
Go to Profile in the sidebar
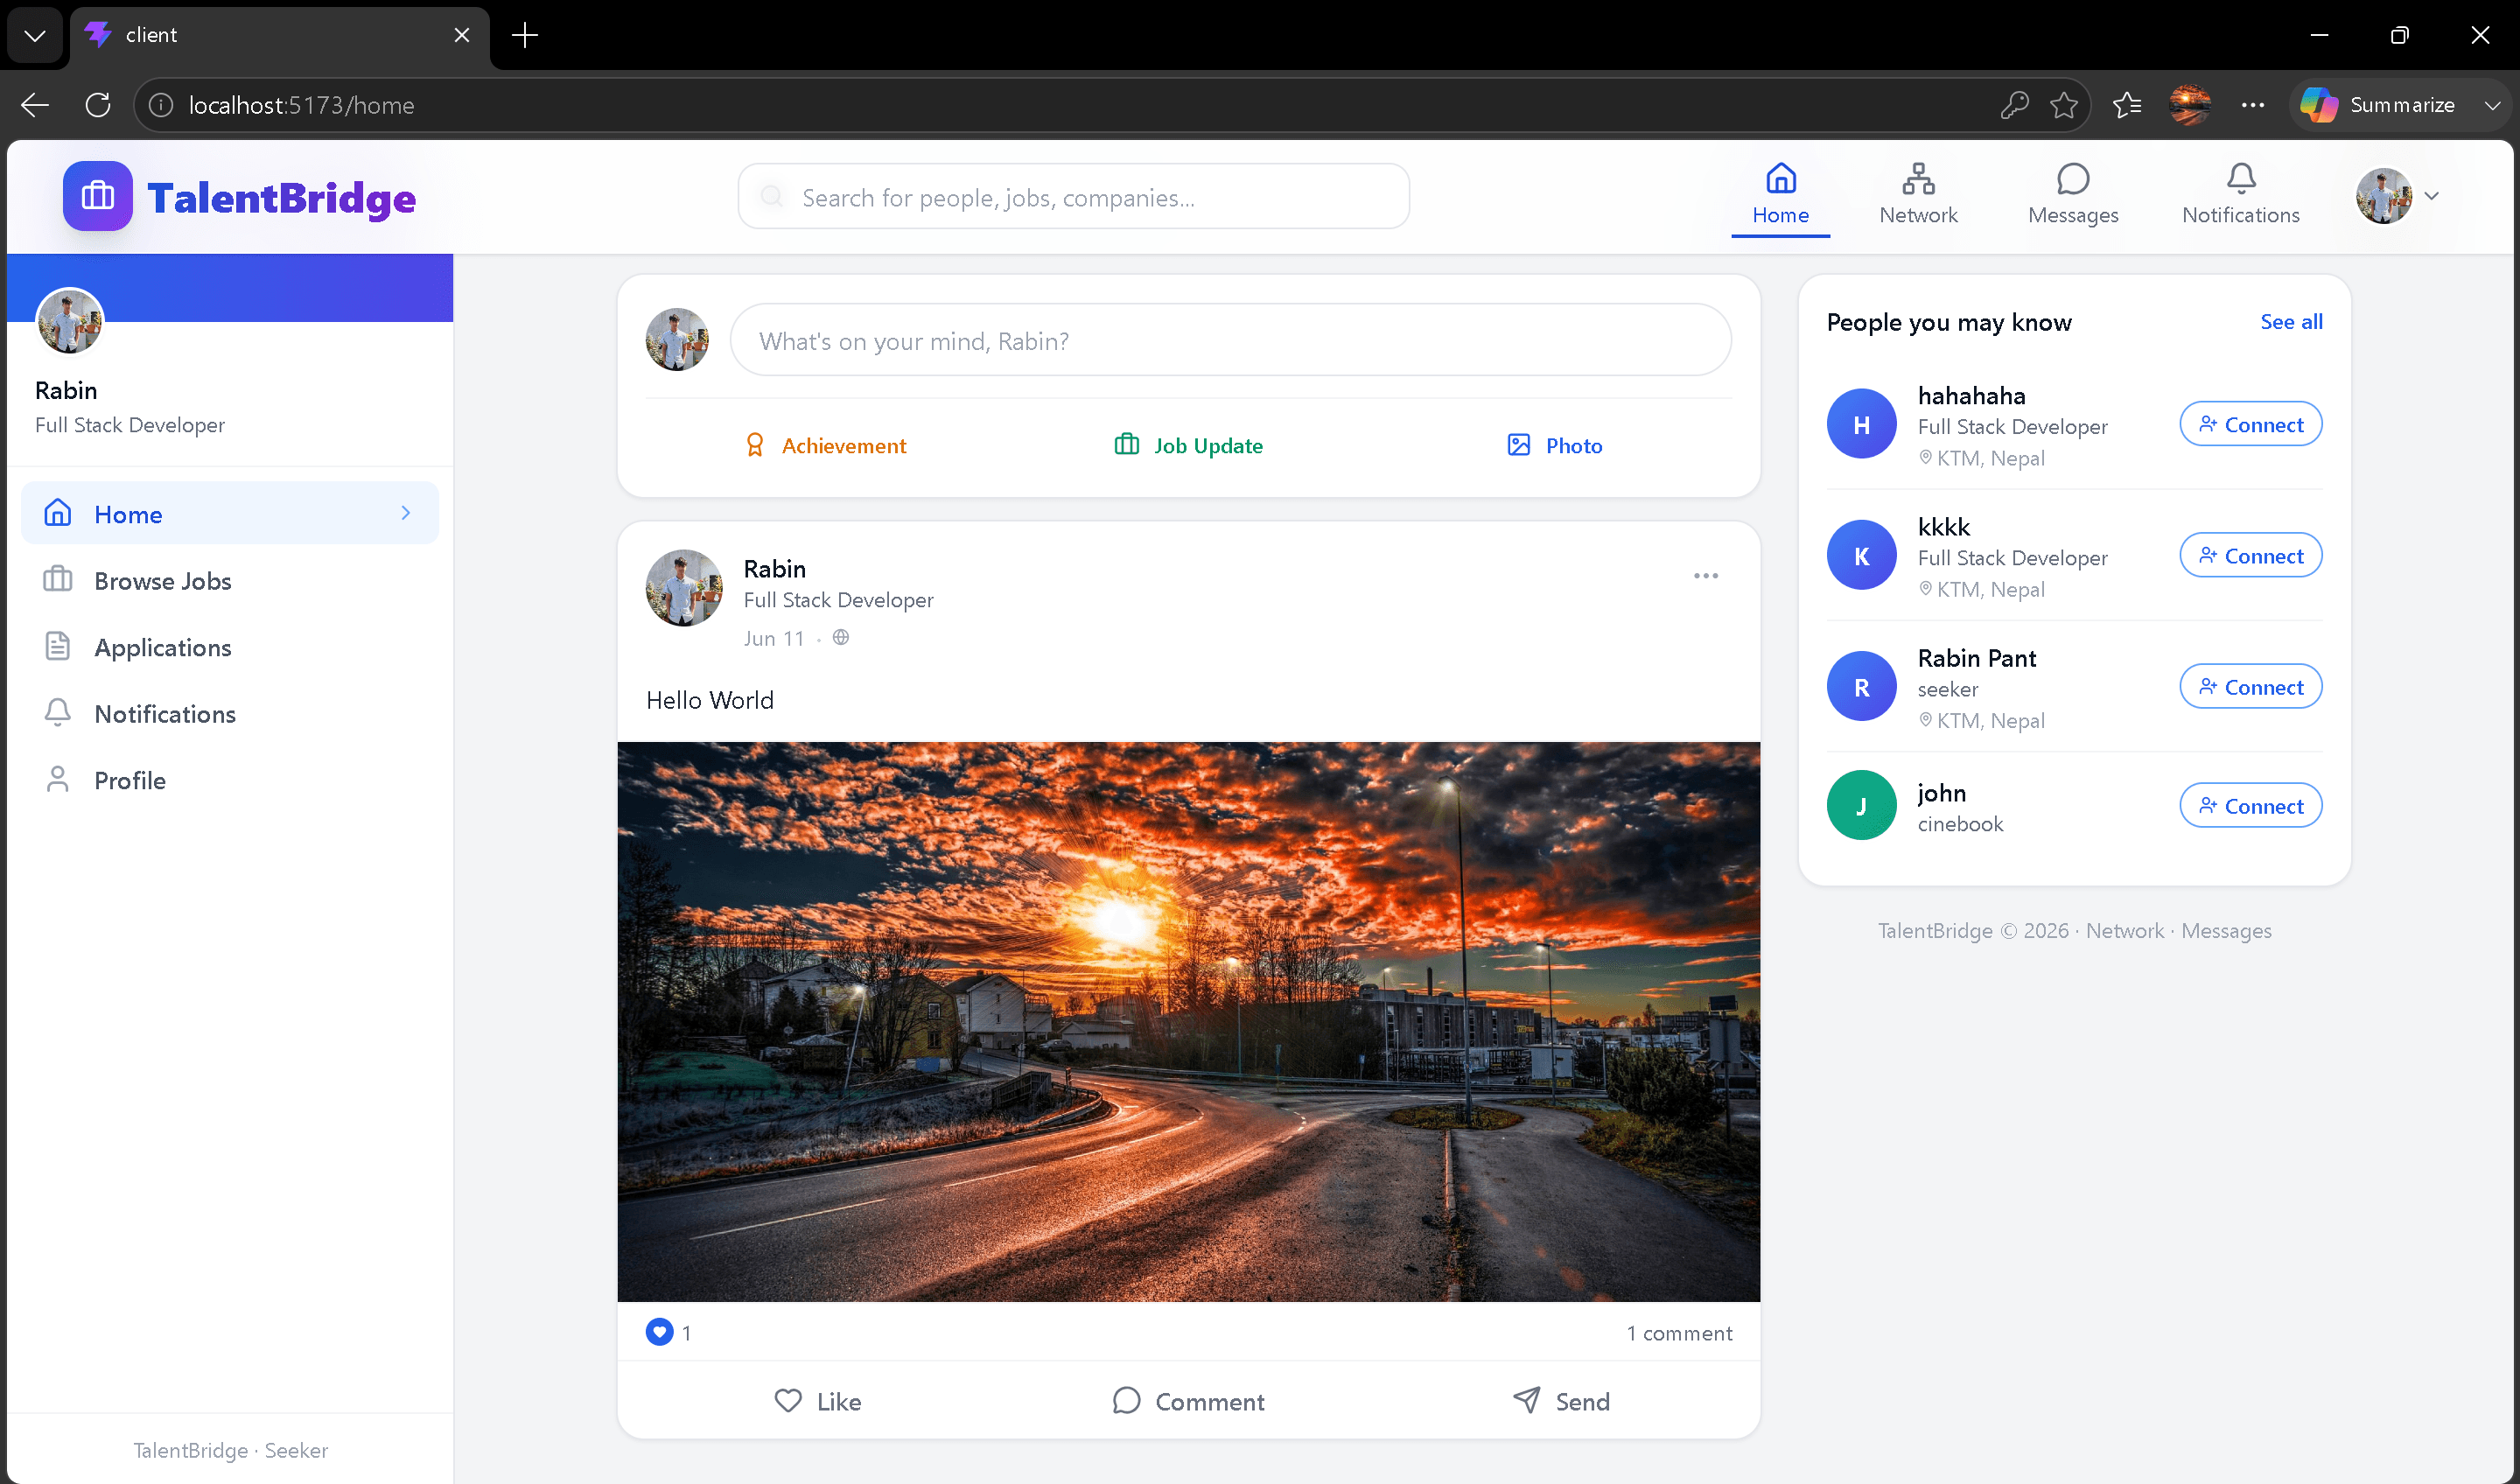[x=230, y=780]
